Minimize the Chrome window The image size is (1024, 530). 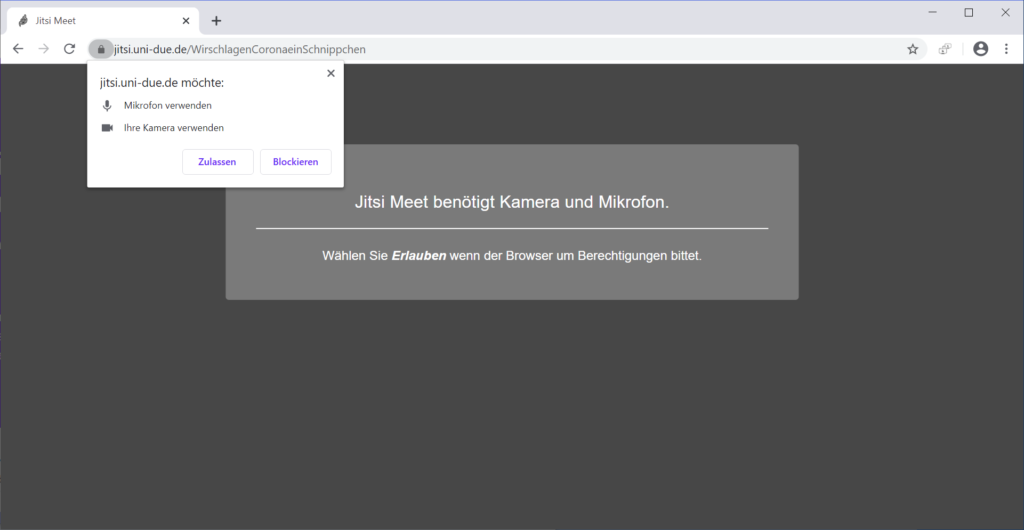point(933,12)
